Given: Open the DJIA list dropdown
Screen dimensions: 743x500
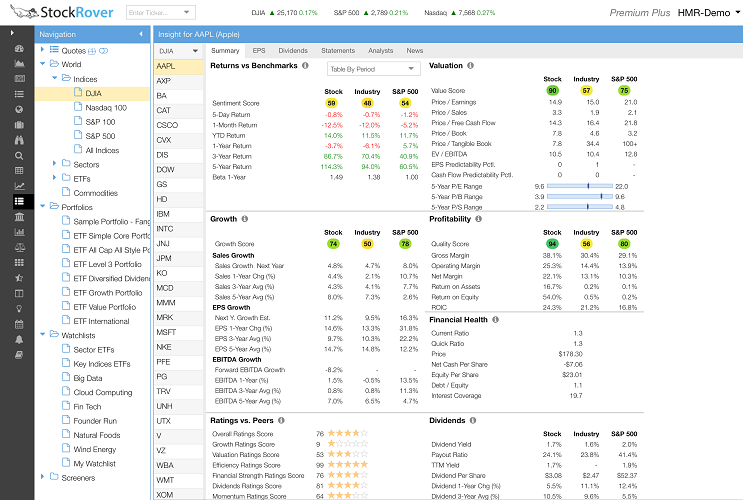Looking at the screenshot, I should [177, 50].
